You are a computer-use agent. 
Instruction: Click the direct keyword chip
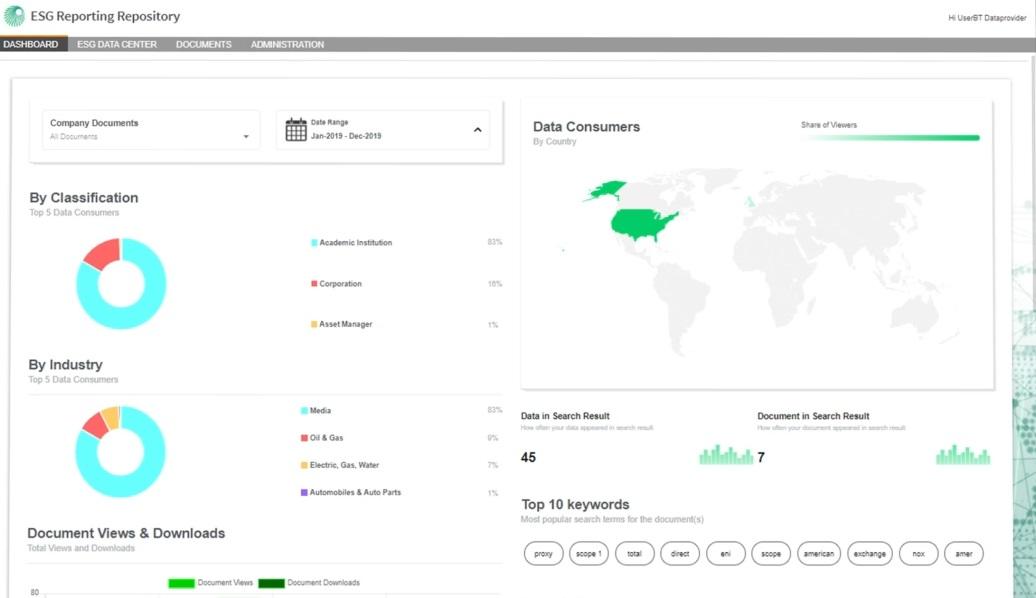coord(680,554)
